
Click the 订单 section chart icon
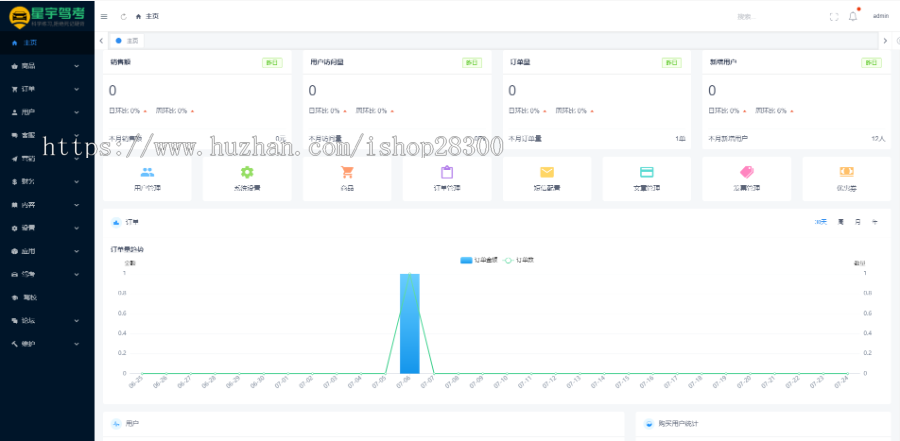click(117, 222)
